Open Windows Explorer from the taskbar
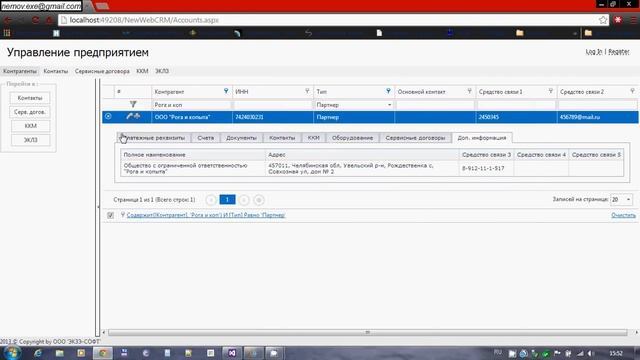Screen dimensions: 640x360 (60, 353)
